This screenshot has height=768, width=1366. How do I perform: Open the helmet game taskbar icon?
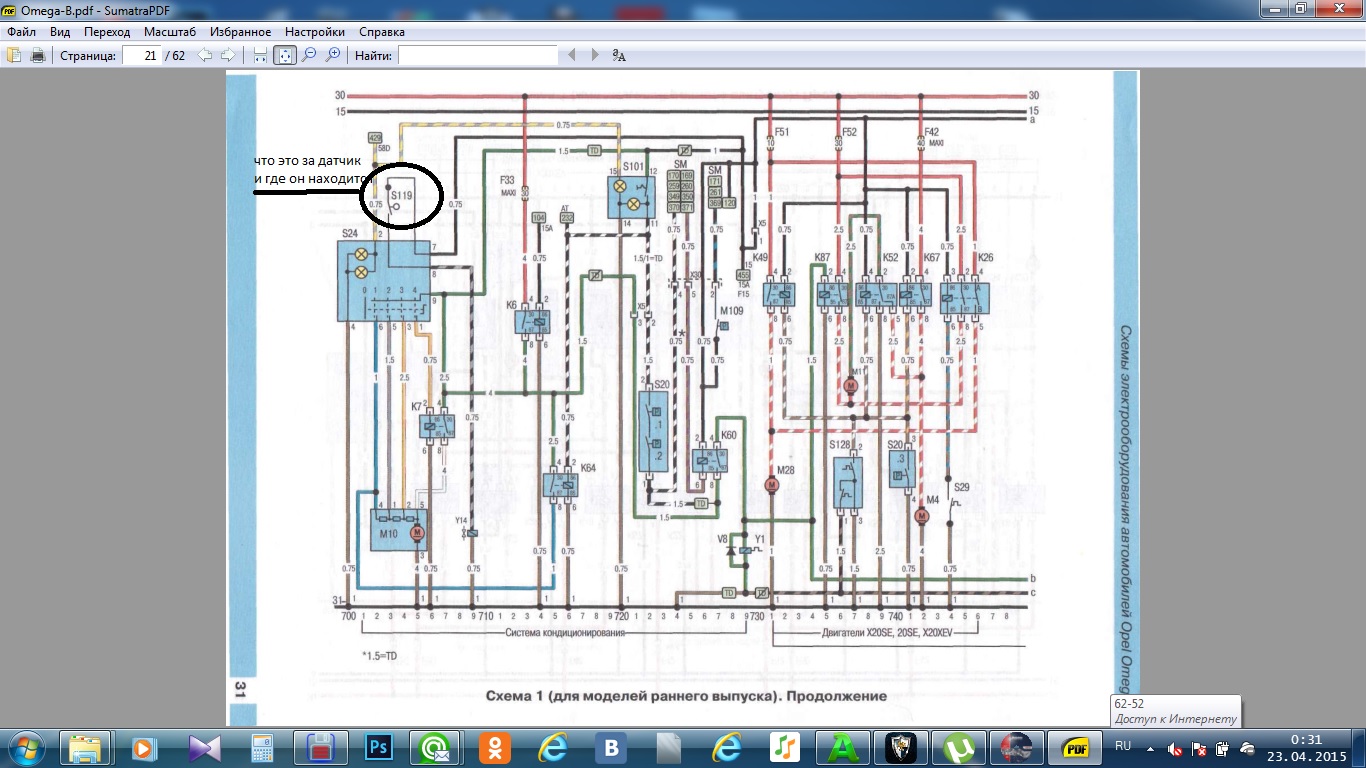pyautogui.click(x=1016, y=747)
